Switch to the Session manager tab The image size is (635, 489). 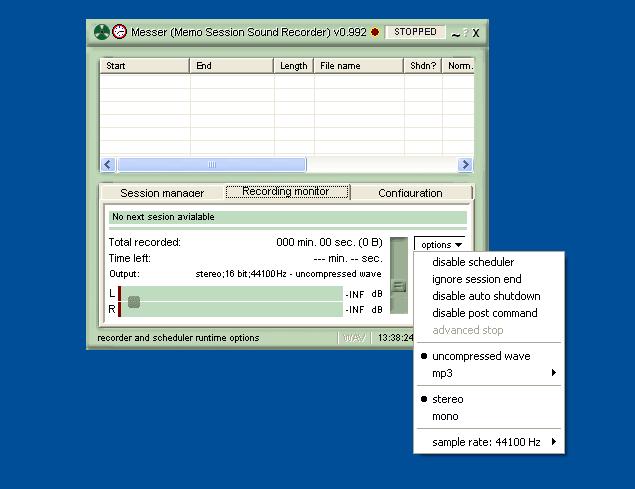pos(162,193)
